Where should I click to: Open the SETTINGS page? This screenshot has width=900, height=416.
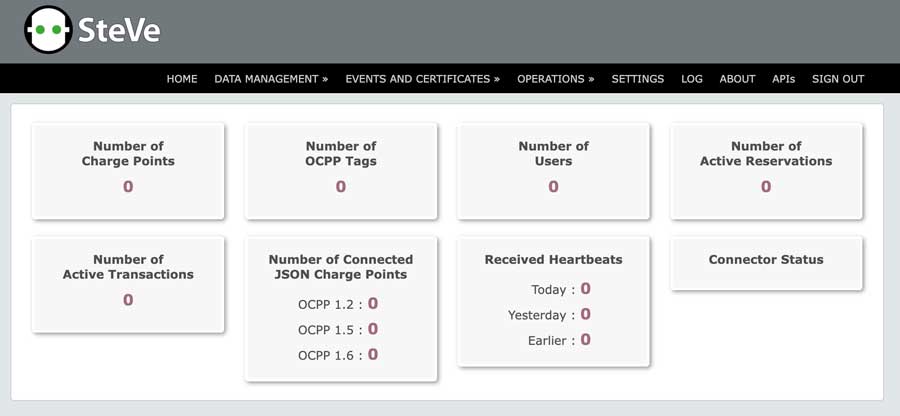pyautogui.click(x=637, y=79)
